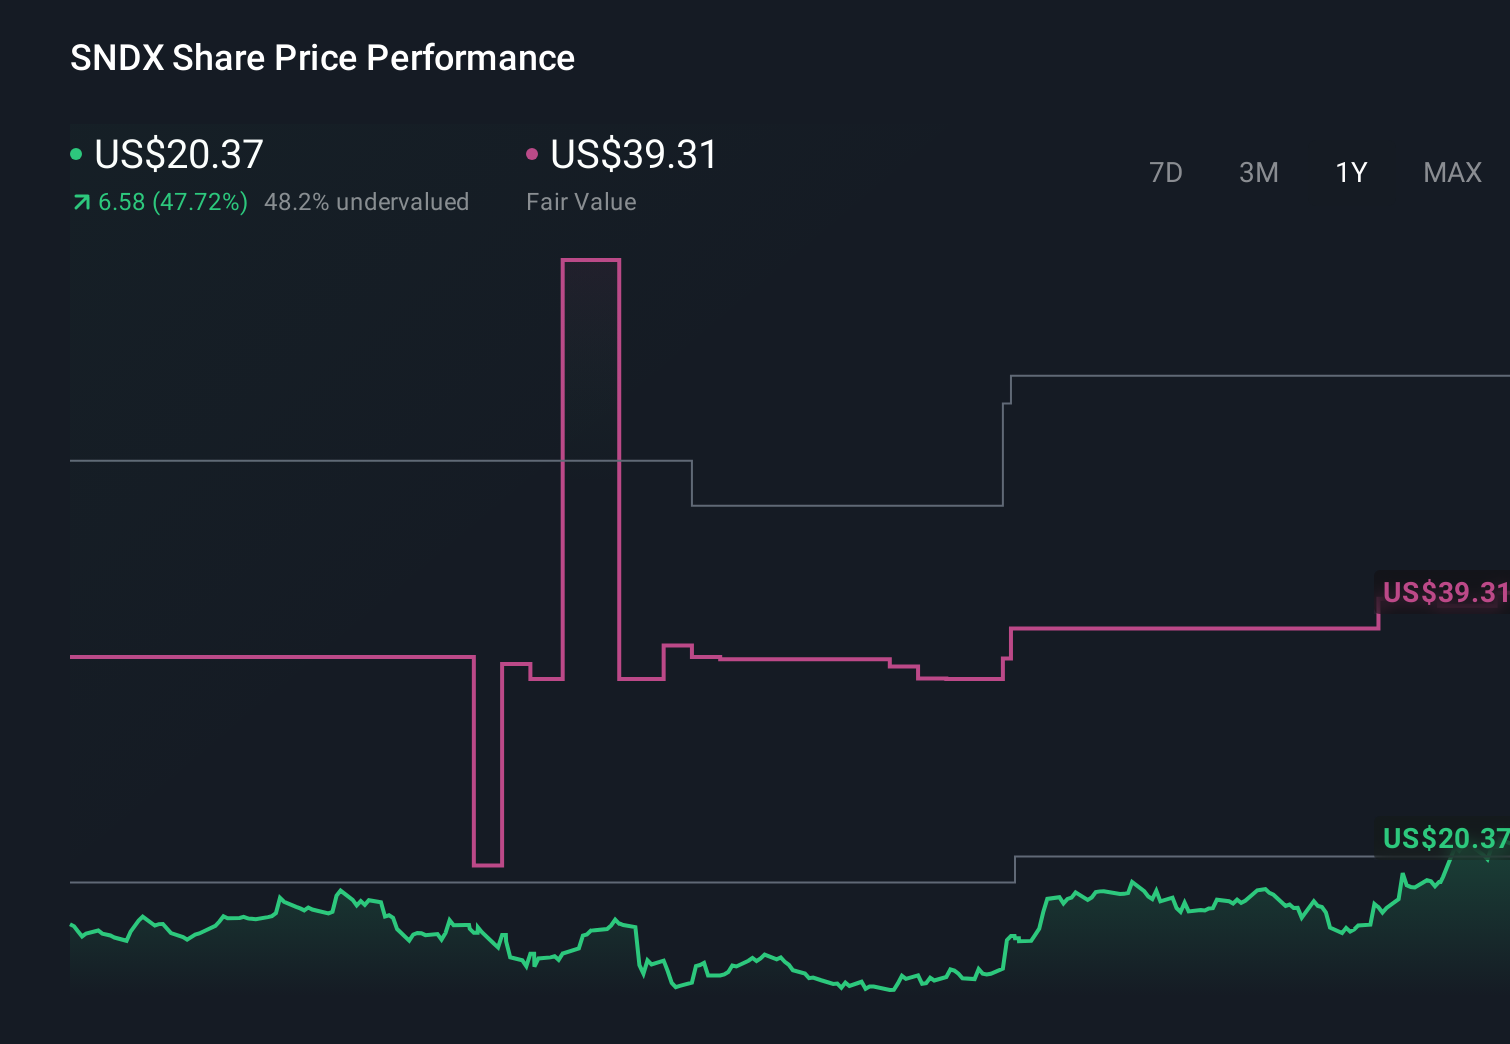Open the MAX time range view
Screen dimensions: 1510x1044
pyautogui.click(x=1451, y=172)
